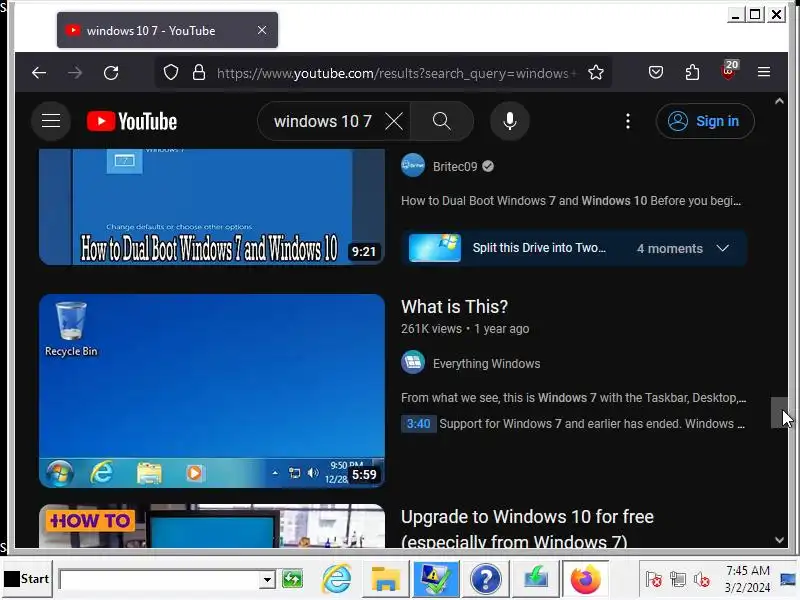
Task: Bookmark this page with the star icon
Action: point(595,72)
